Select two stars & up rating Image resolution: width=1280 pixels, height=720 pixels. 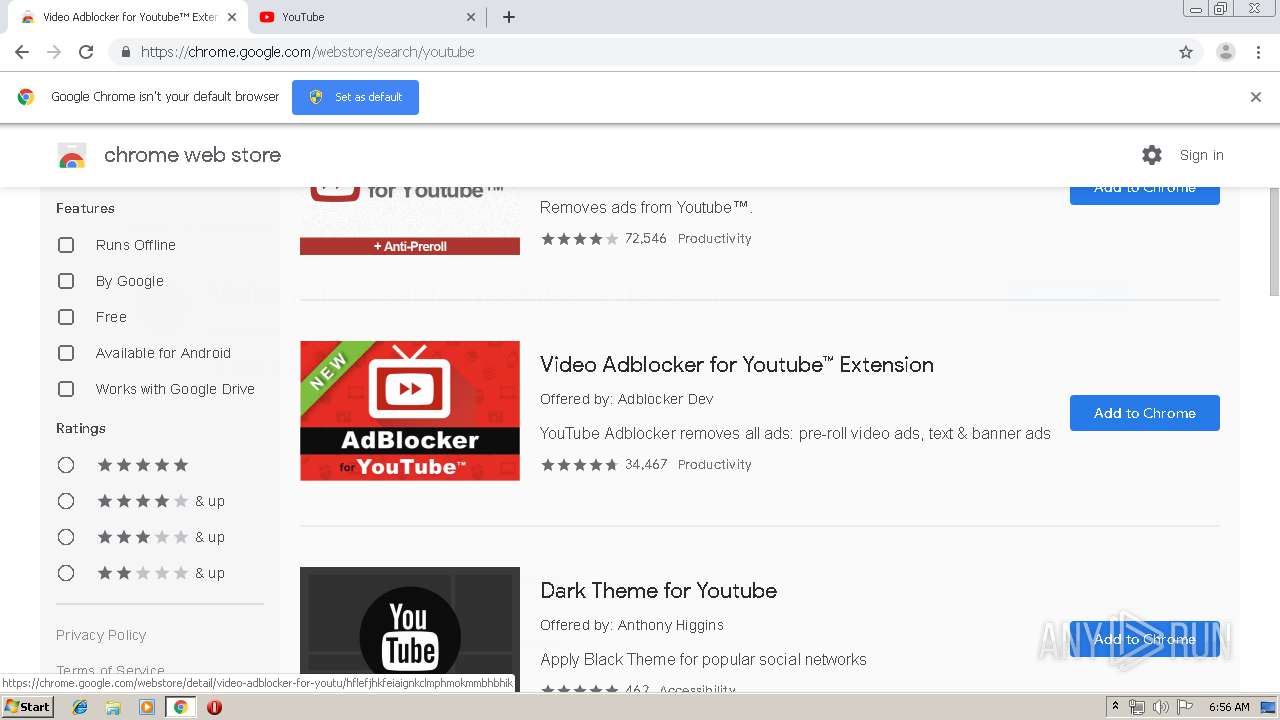click(x=66, y=573)
